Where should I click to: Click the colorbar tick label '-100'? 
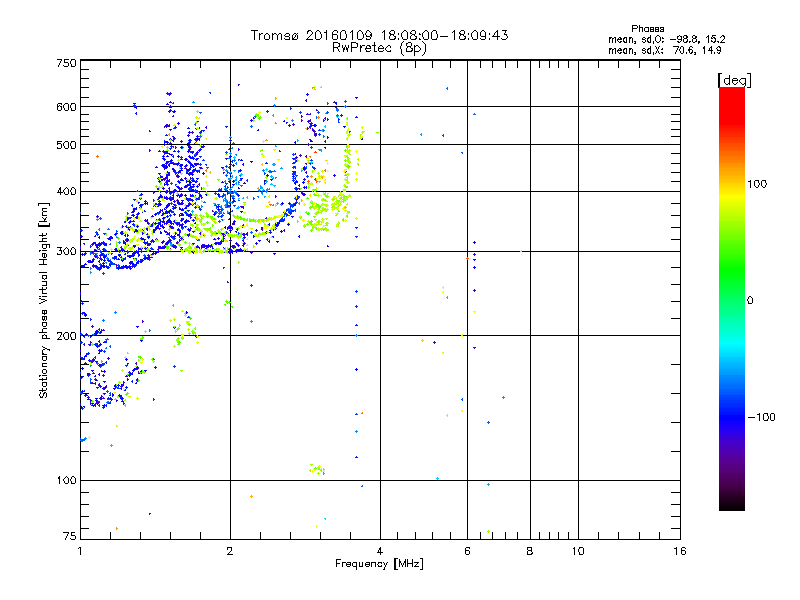coord(762,417)
